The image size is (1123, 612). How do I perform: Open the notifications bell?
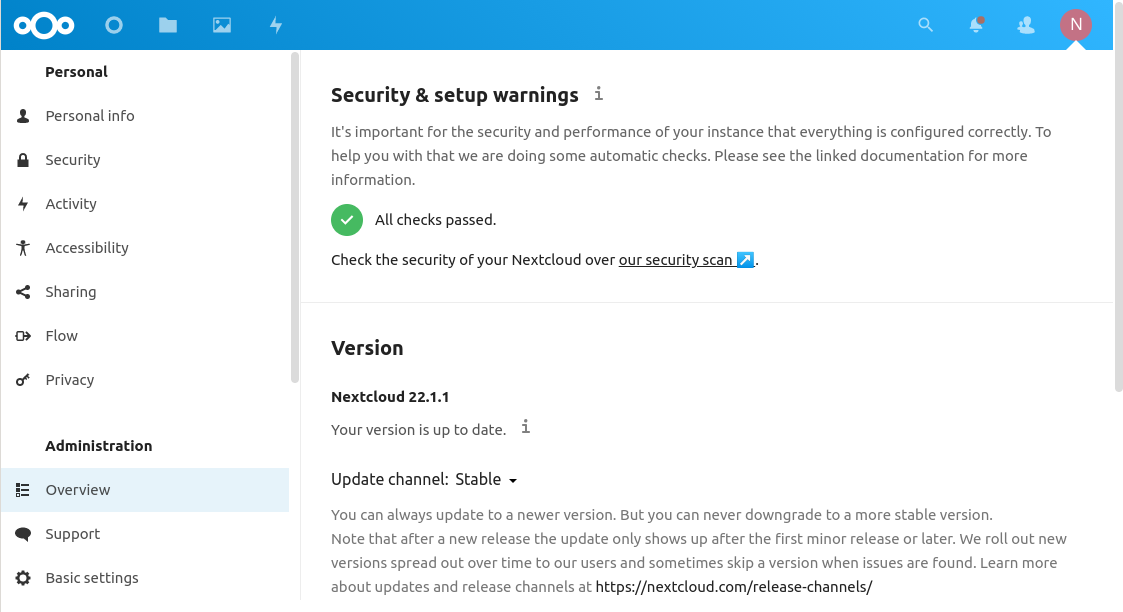click(976, 26)
